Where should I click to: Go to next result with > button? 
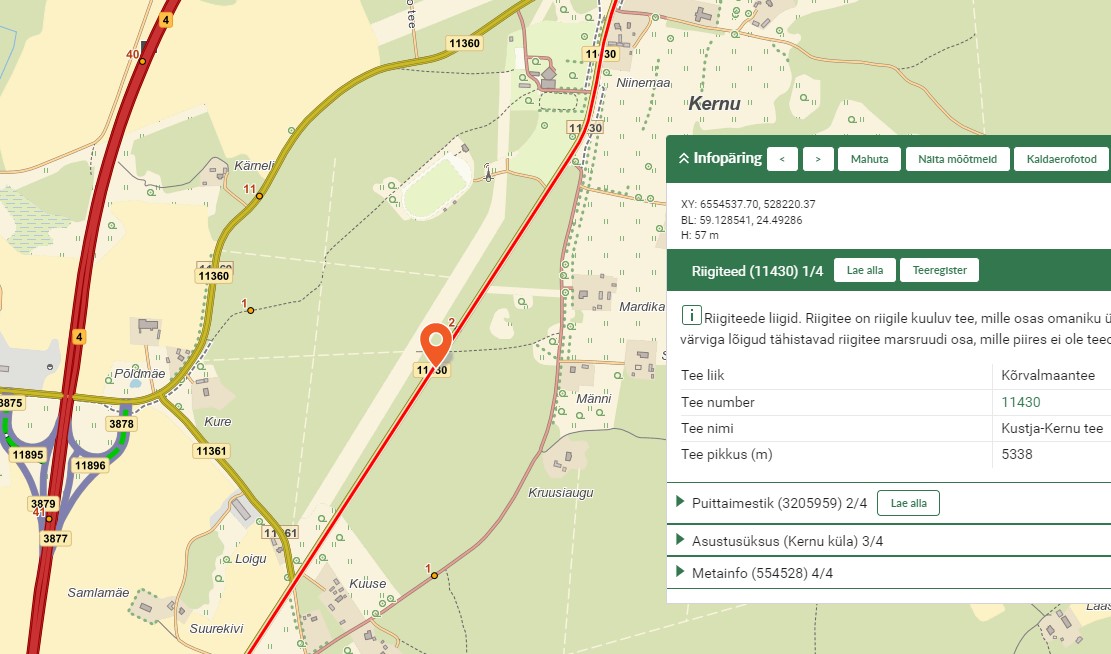click(x=818, y=159)
